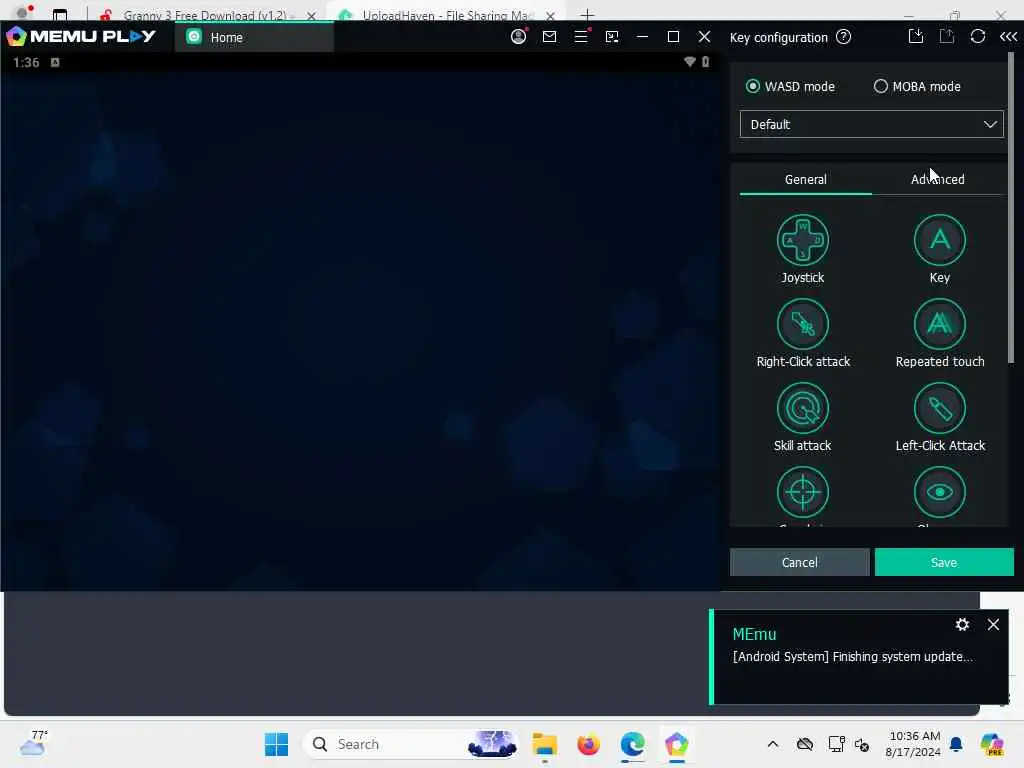Viewport: 1024px width, 768px height.
Task: Show hidden system tray icons
Action: 773,744
